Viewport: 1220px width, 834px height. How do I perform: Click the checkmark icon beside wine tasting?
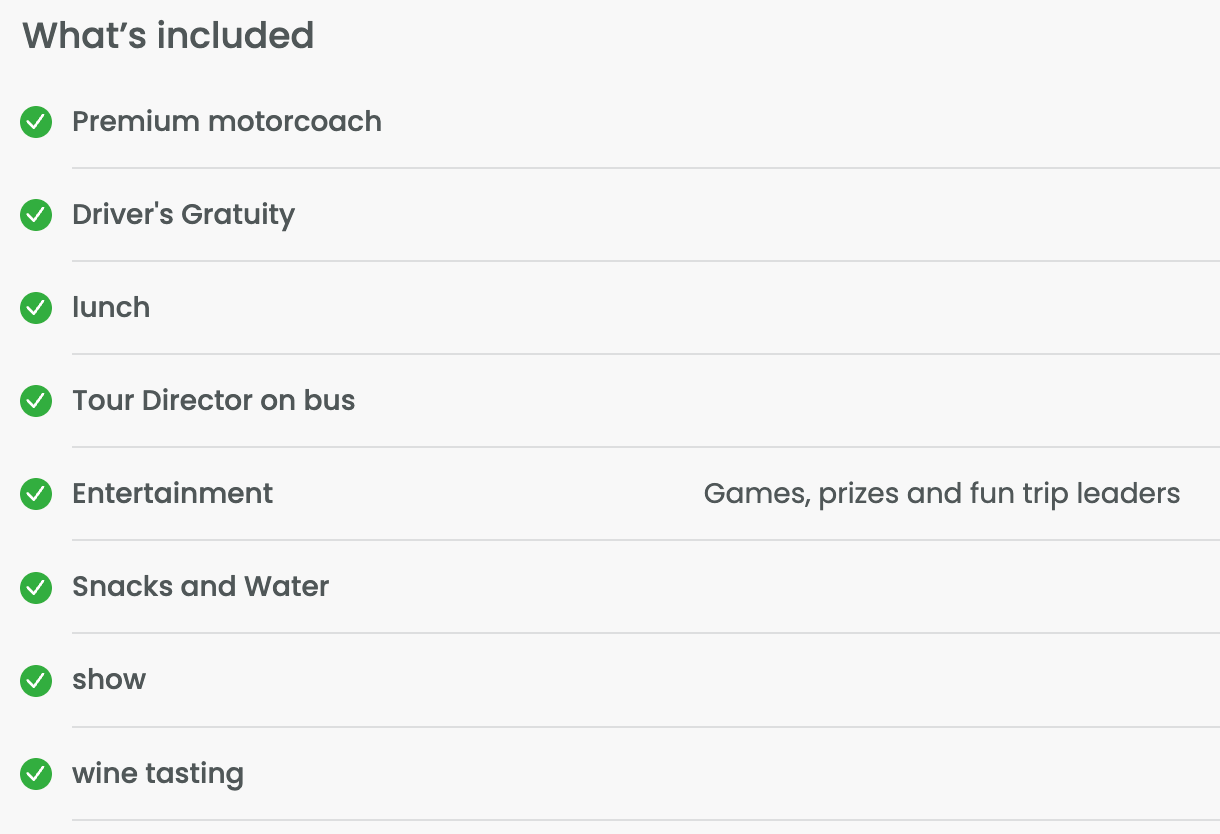click(x=36, y=774)
